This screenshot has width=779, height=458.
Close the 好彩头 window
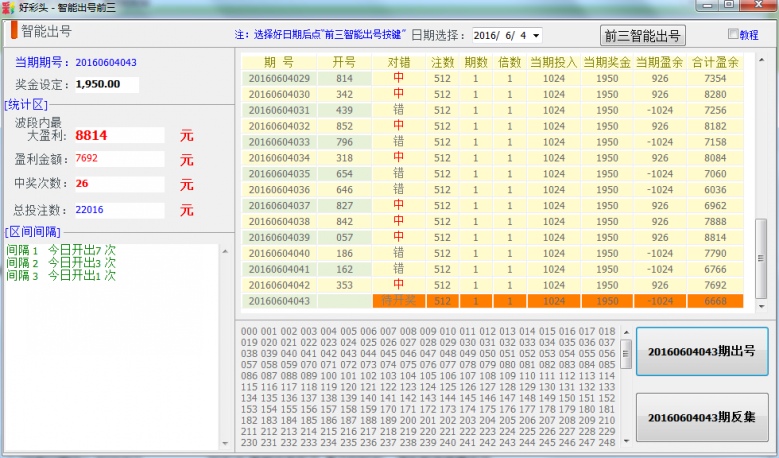[758, 6]
